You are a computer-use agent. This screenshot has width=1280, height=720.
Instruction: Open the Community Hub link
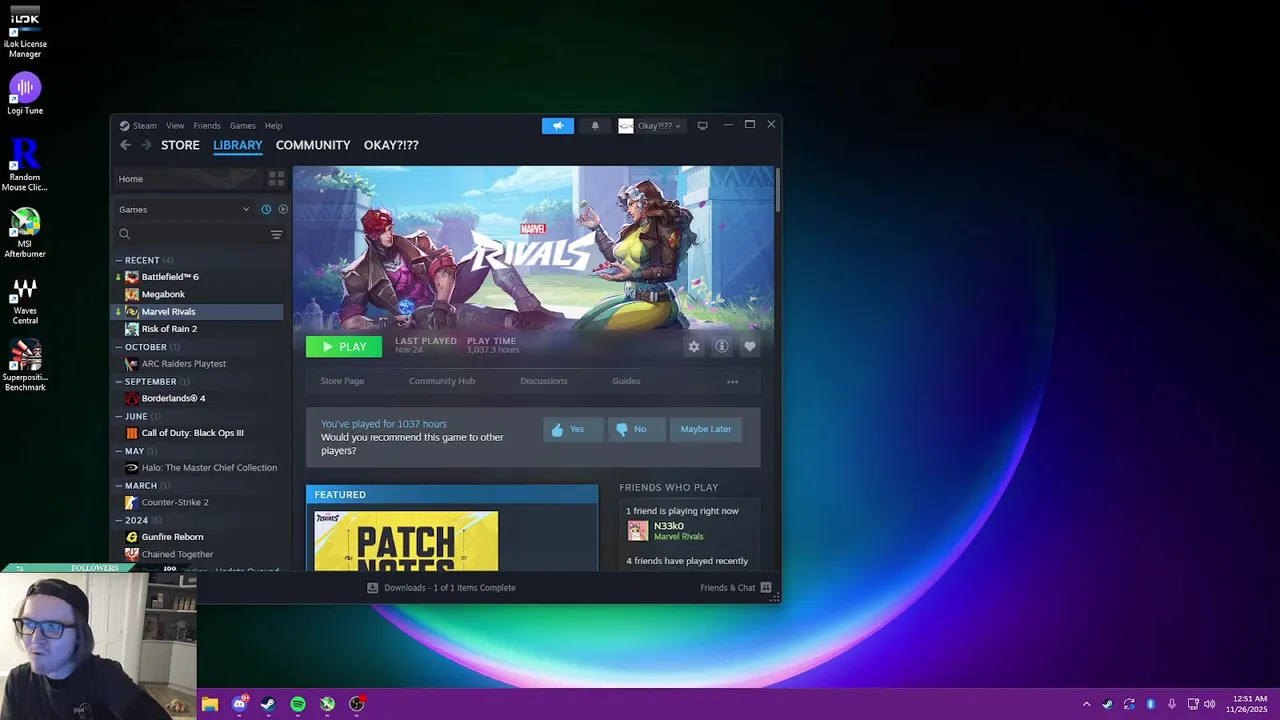442,381
